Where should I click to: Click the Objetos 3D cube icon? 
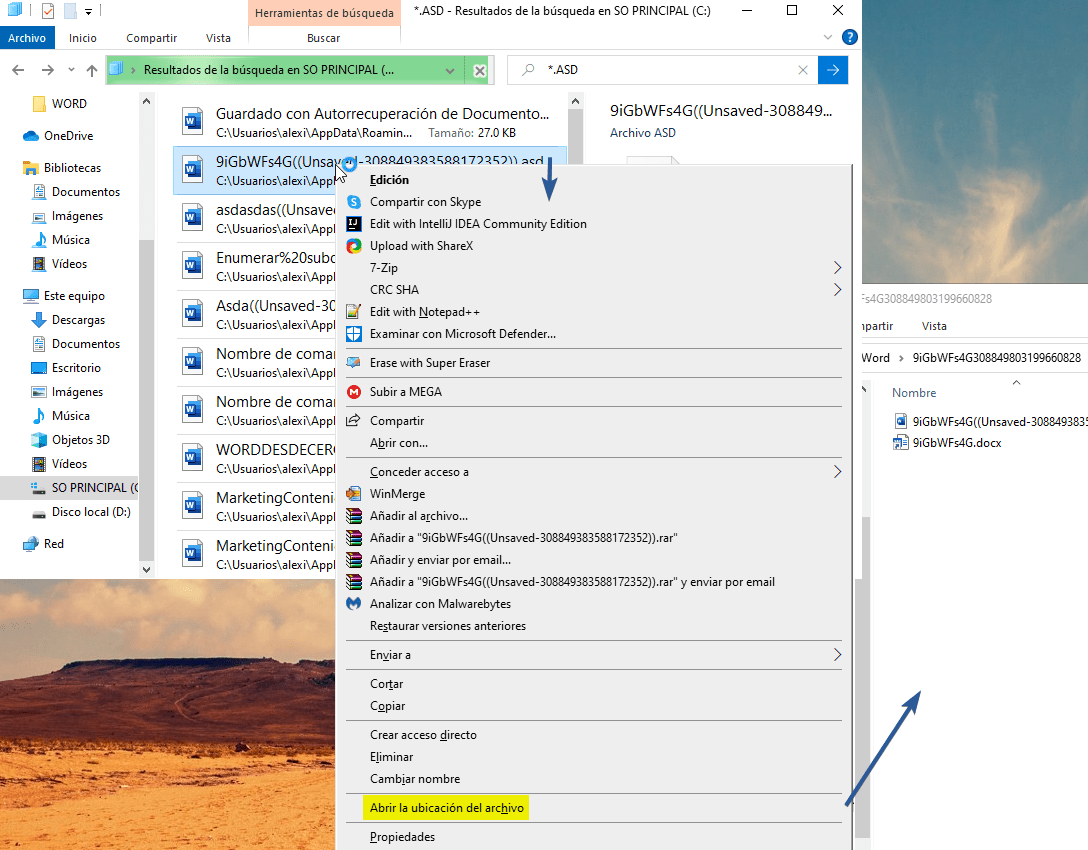[x=39, y=440]
